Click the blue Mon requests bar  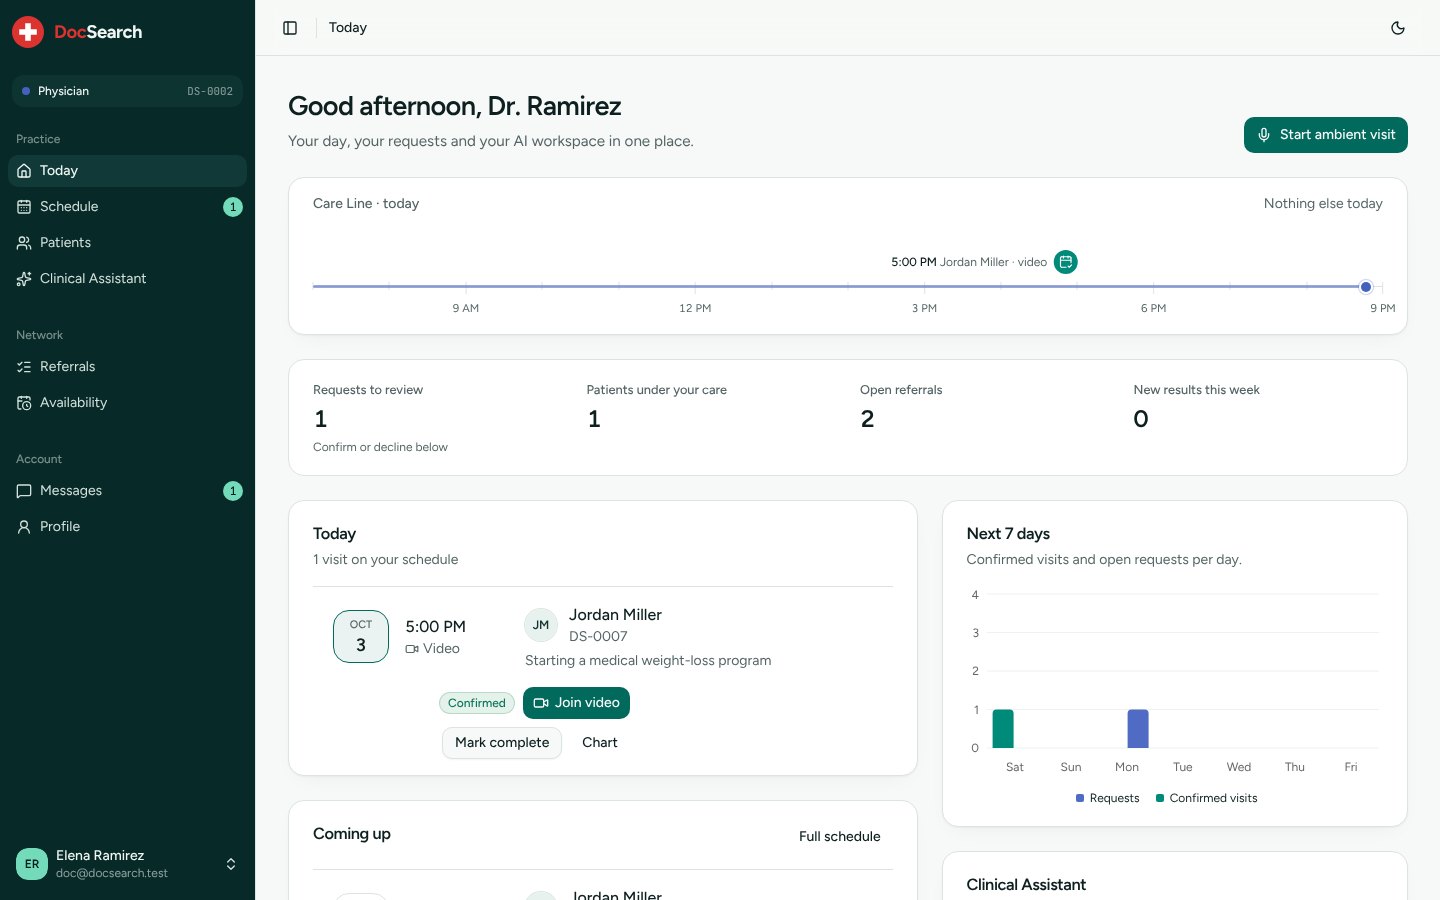(x=1138, y=729)
